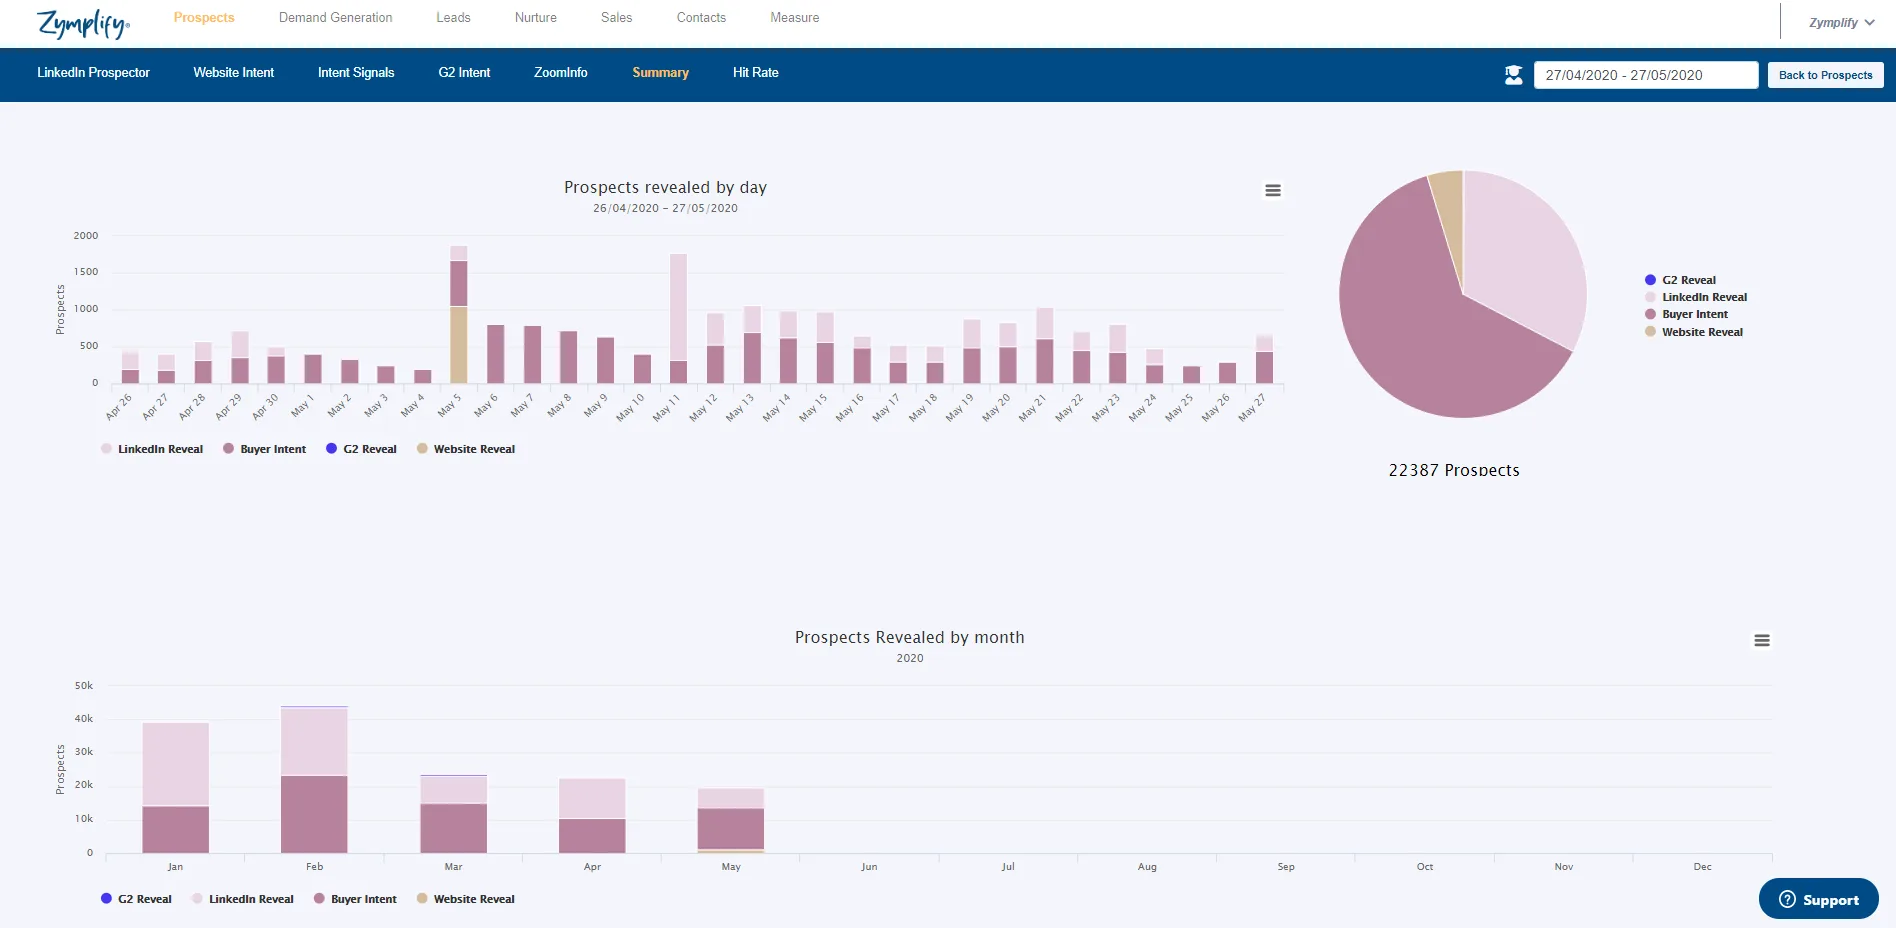Click the Apr 26 daily bar
This screenshot has height=928, width=1896.
click(x=130, y=367)
